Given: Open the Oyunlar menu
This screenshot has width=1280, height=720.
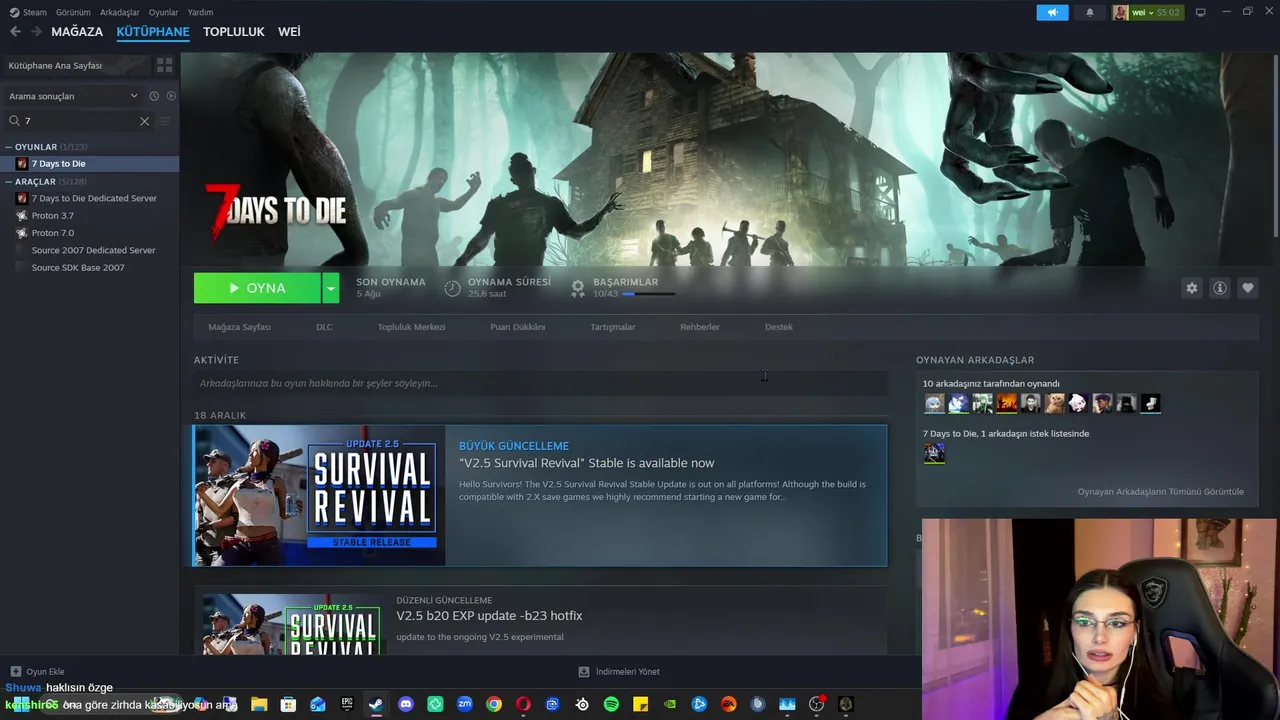Looking at the screenshot, I should pos(164,12).
